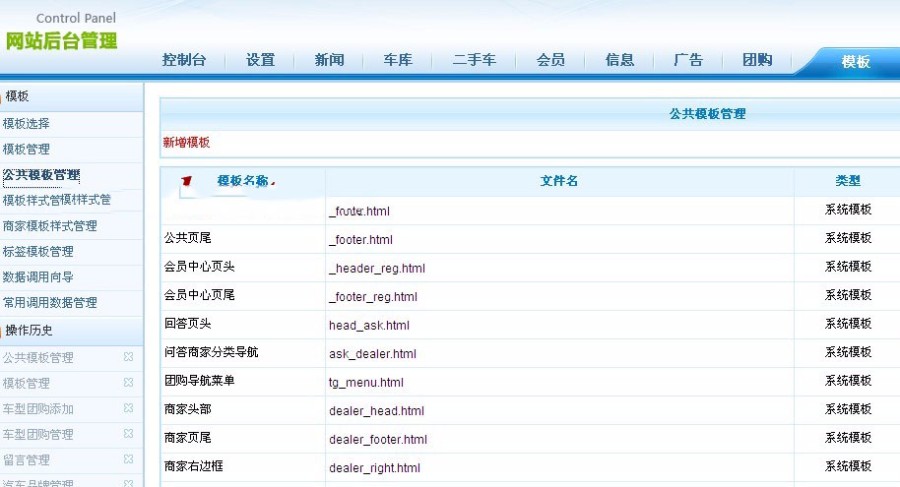Click file name _footer_reg.html

[373, 297]
